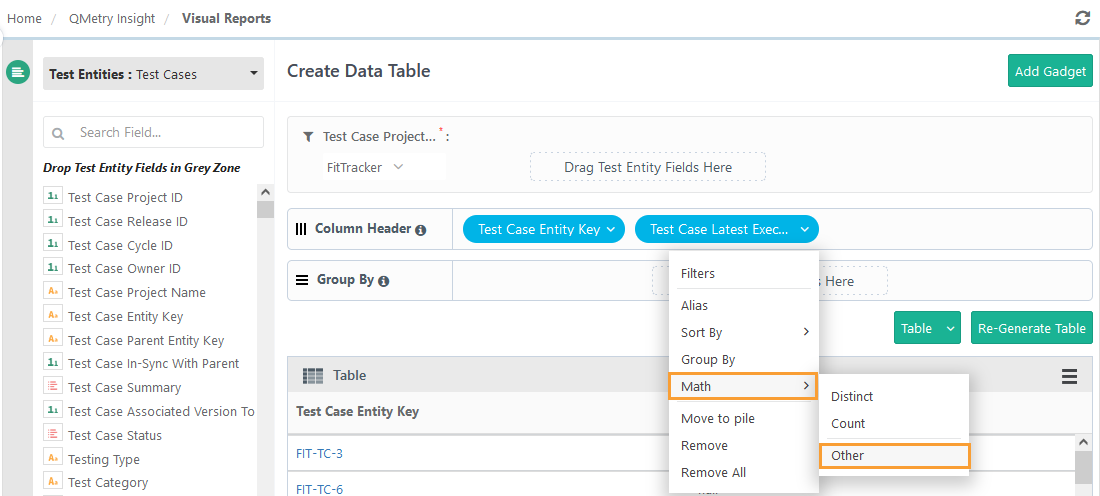Click the search magnifier icon in field search
The image size is (1100, 496).
point(58,133)
